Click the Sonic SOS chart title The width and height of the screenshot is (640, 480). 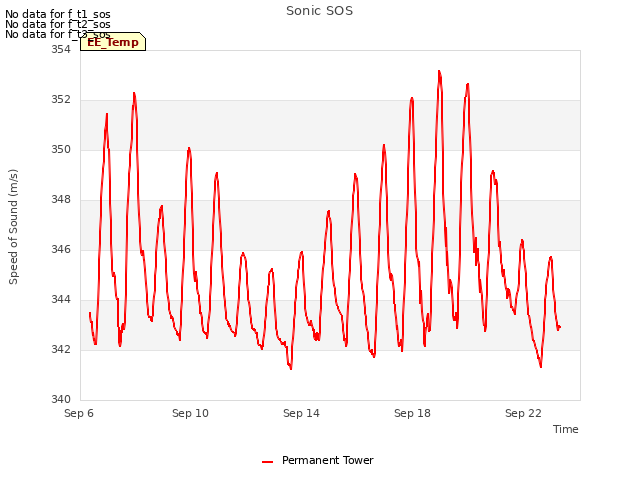[x=319, y=11]
